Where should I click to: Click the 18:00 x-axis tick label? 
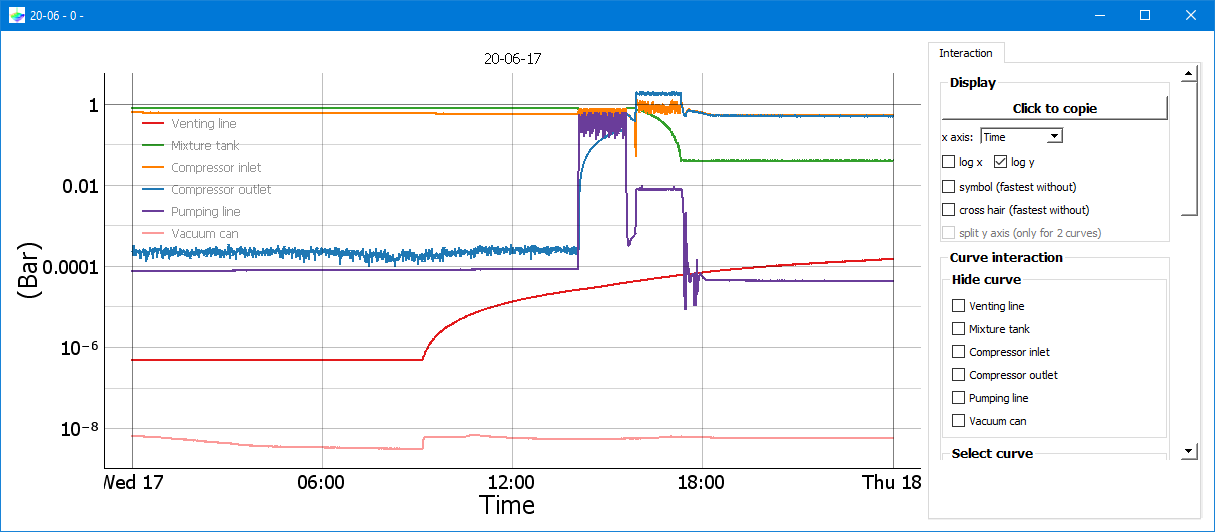coord(702,482)
